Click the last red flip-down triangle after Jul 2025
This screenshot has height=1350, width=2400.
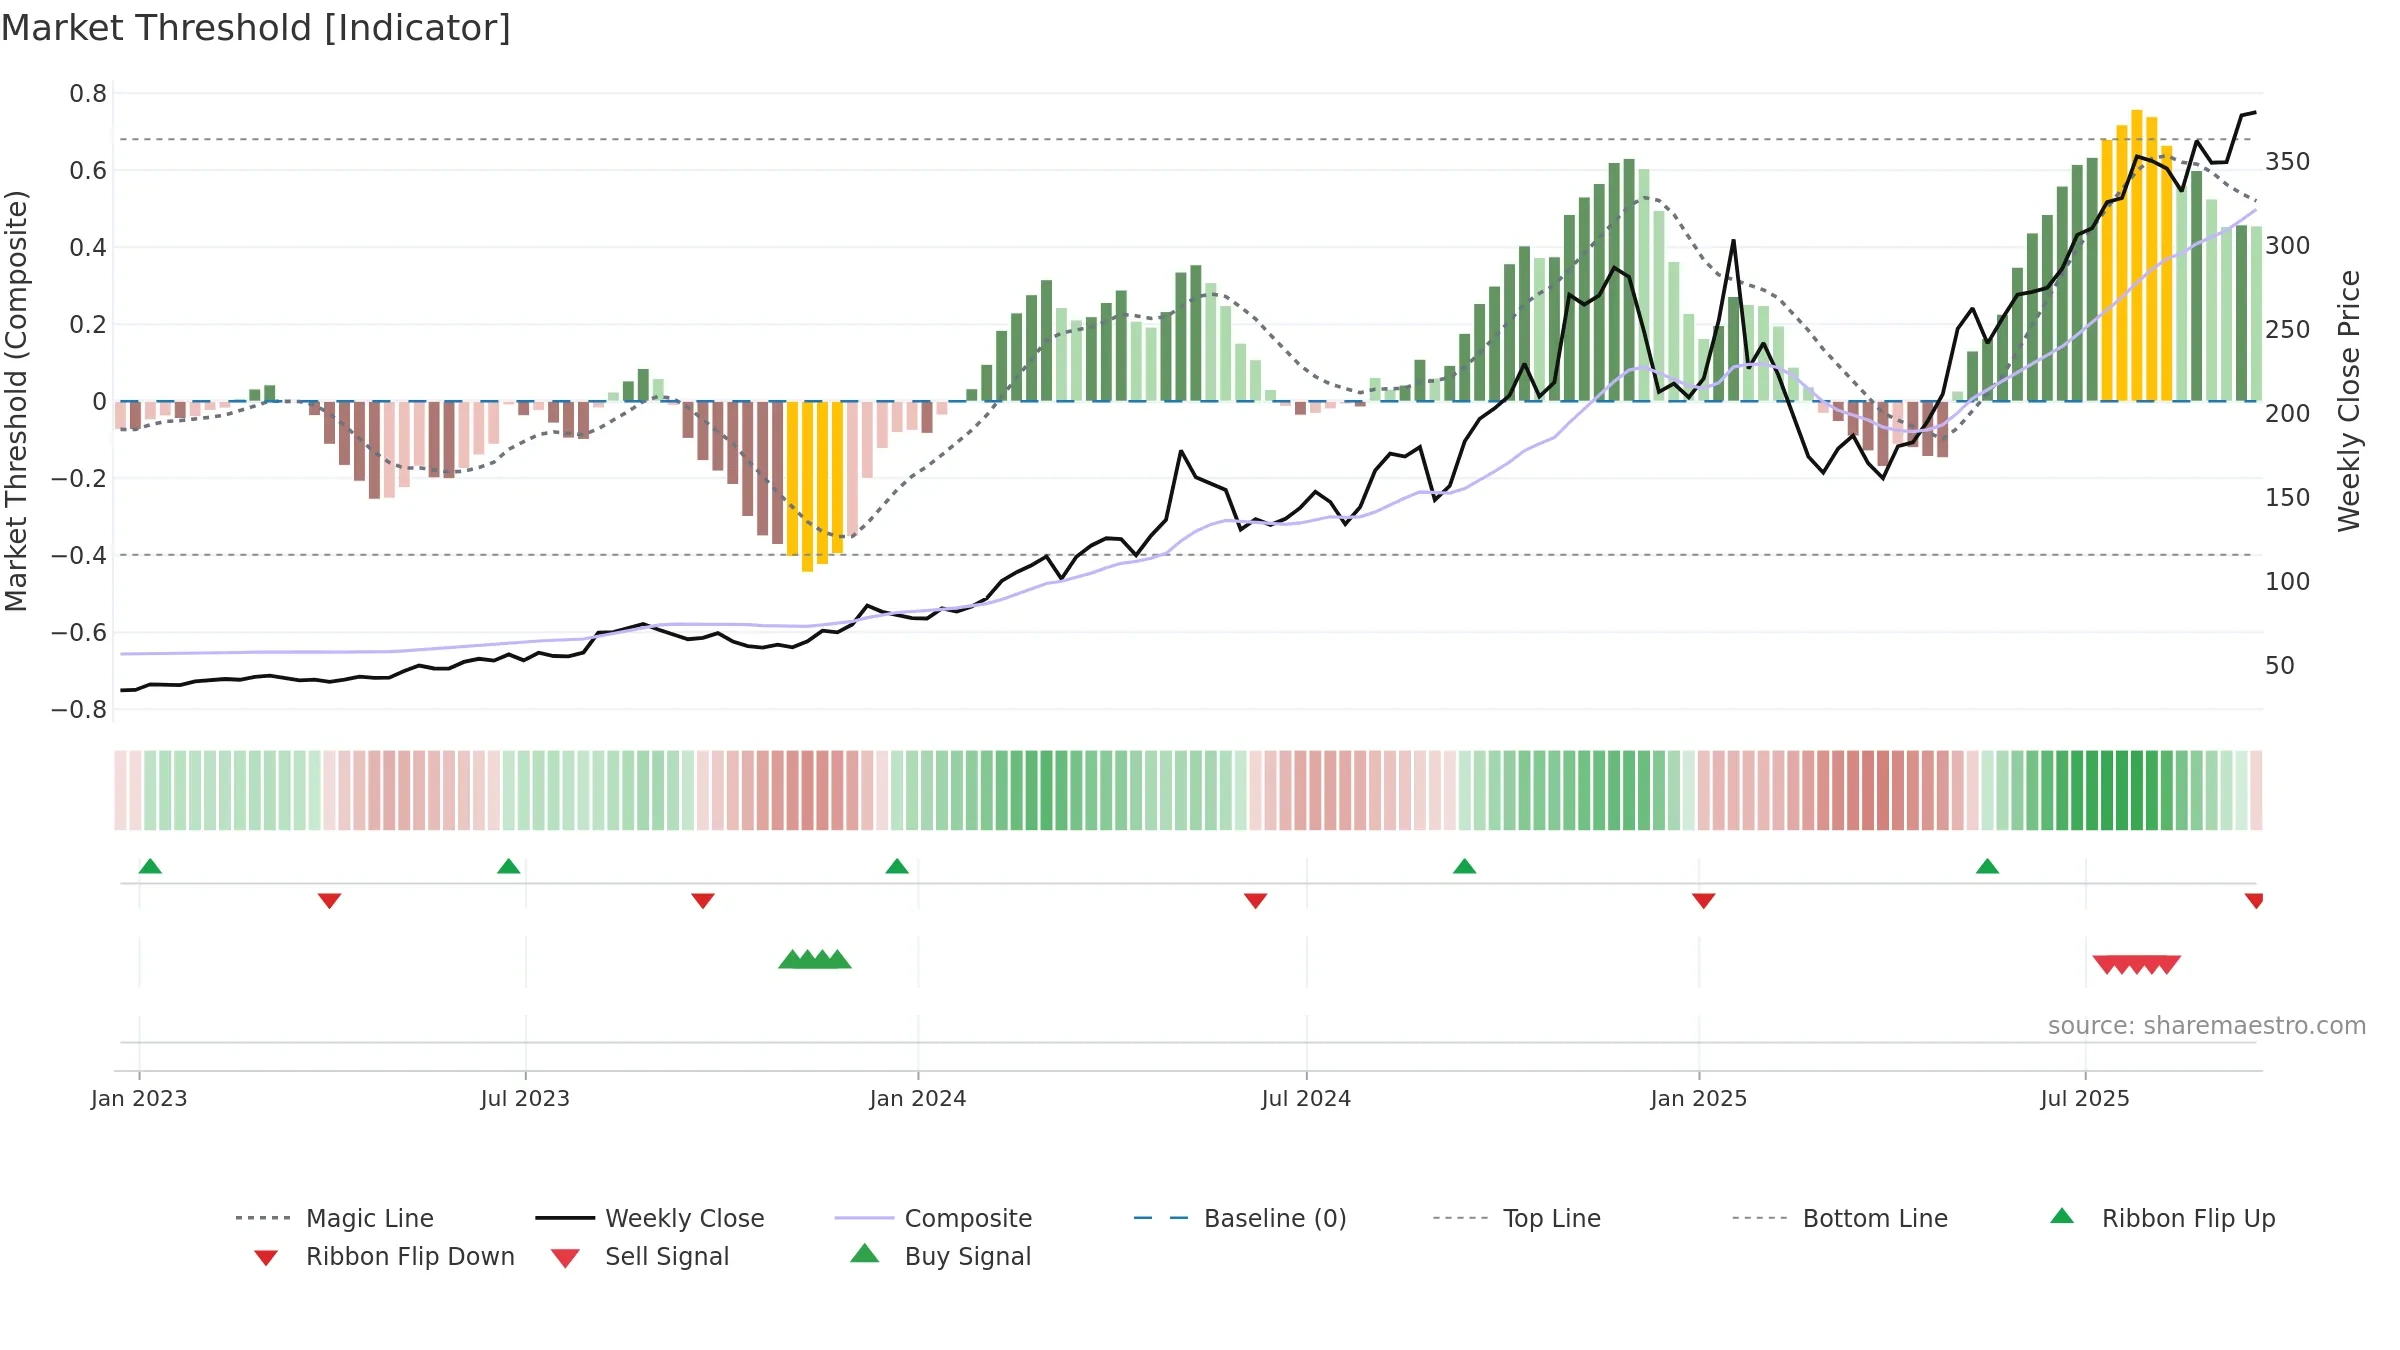click(x=2254, y=901)
